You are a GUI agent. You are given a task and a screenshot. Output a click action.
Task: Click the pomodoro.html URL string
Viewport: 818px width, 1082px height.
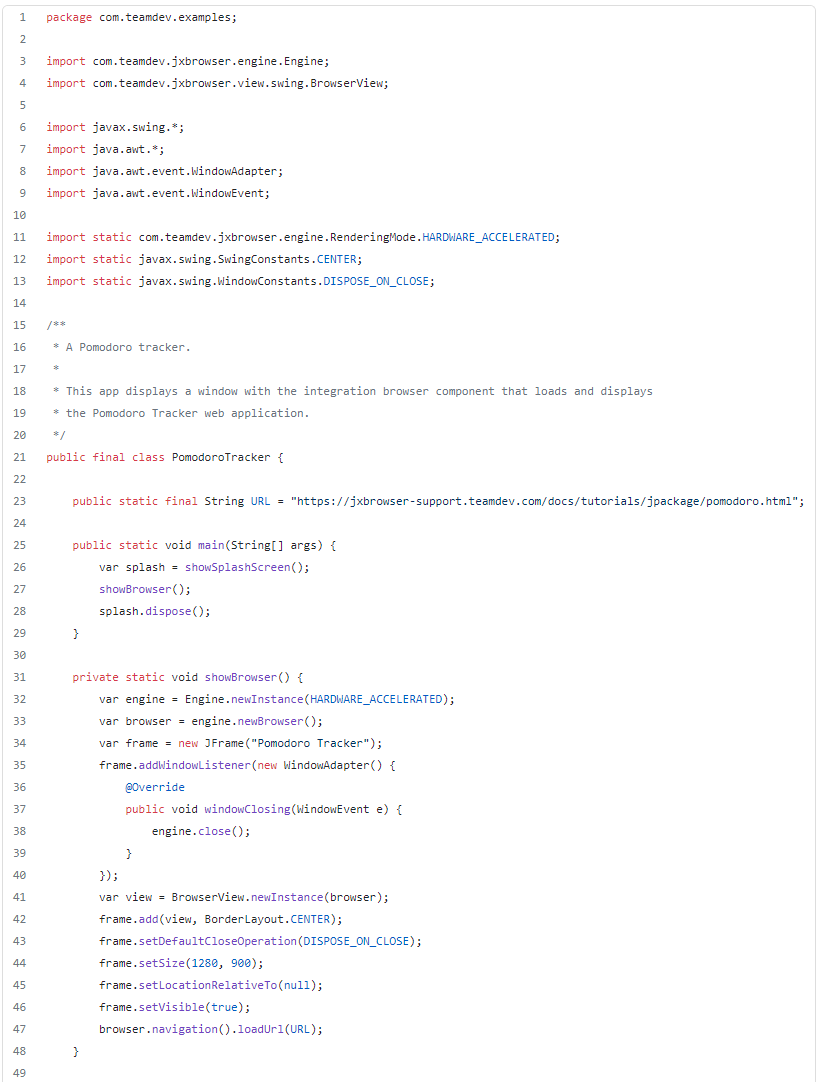(x=545, y=502)
